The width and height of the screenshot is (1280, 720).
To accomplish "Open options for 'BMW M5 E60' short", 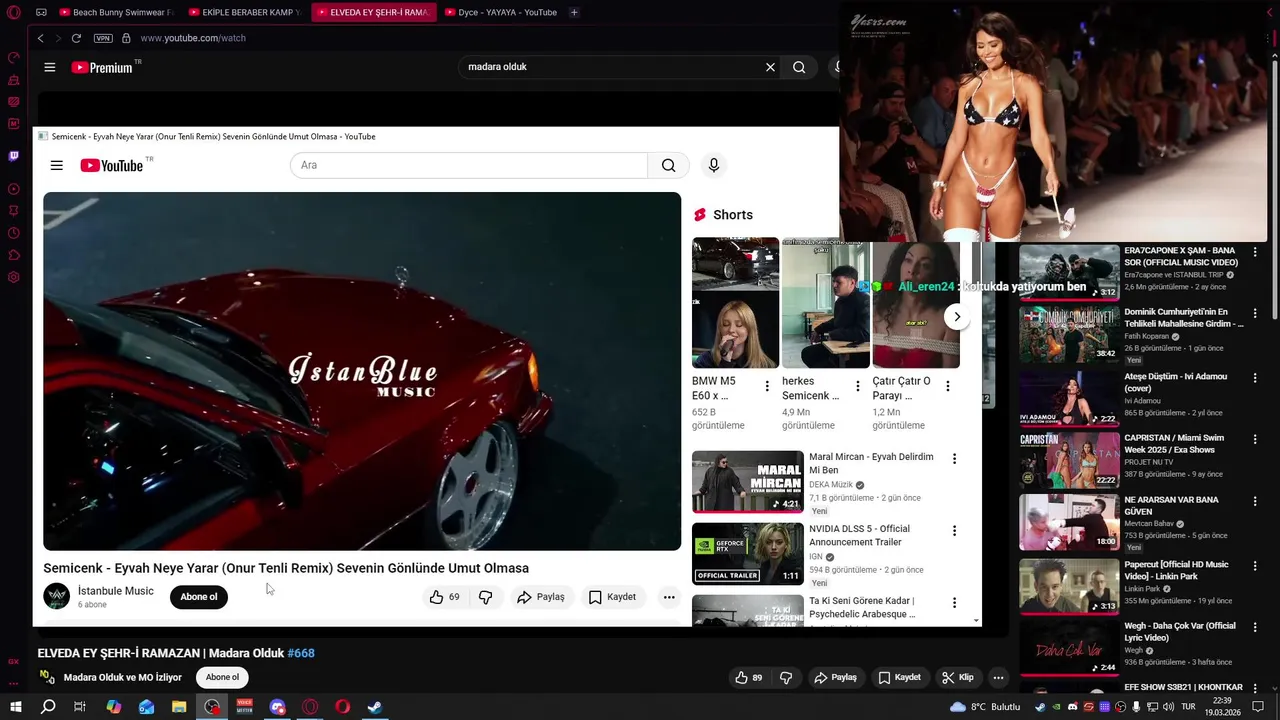I will [767, 386].
